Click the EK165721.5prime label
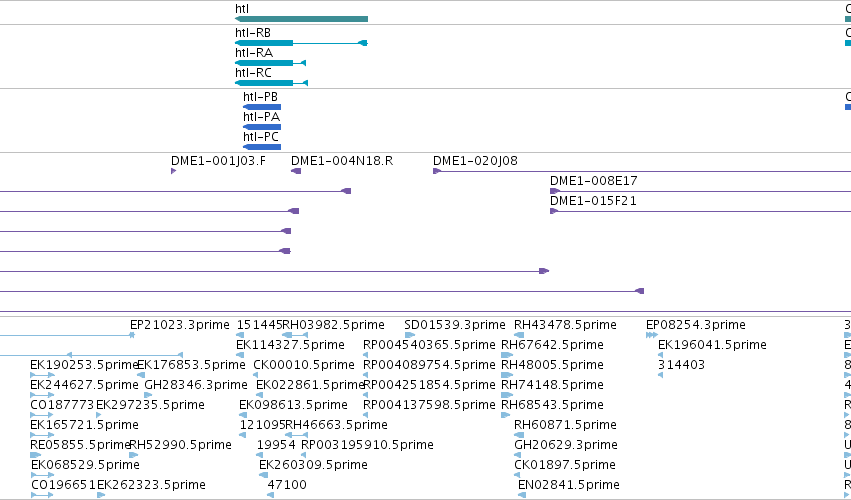Viewport: 851px width, 500px height. coord(85,425)
